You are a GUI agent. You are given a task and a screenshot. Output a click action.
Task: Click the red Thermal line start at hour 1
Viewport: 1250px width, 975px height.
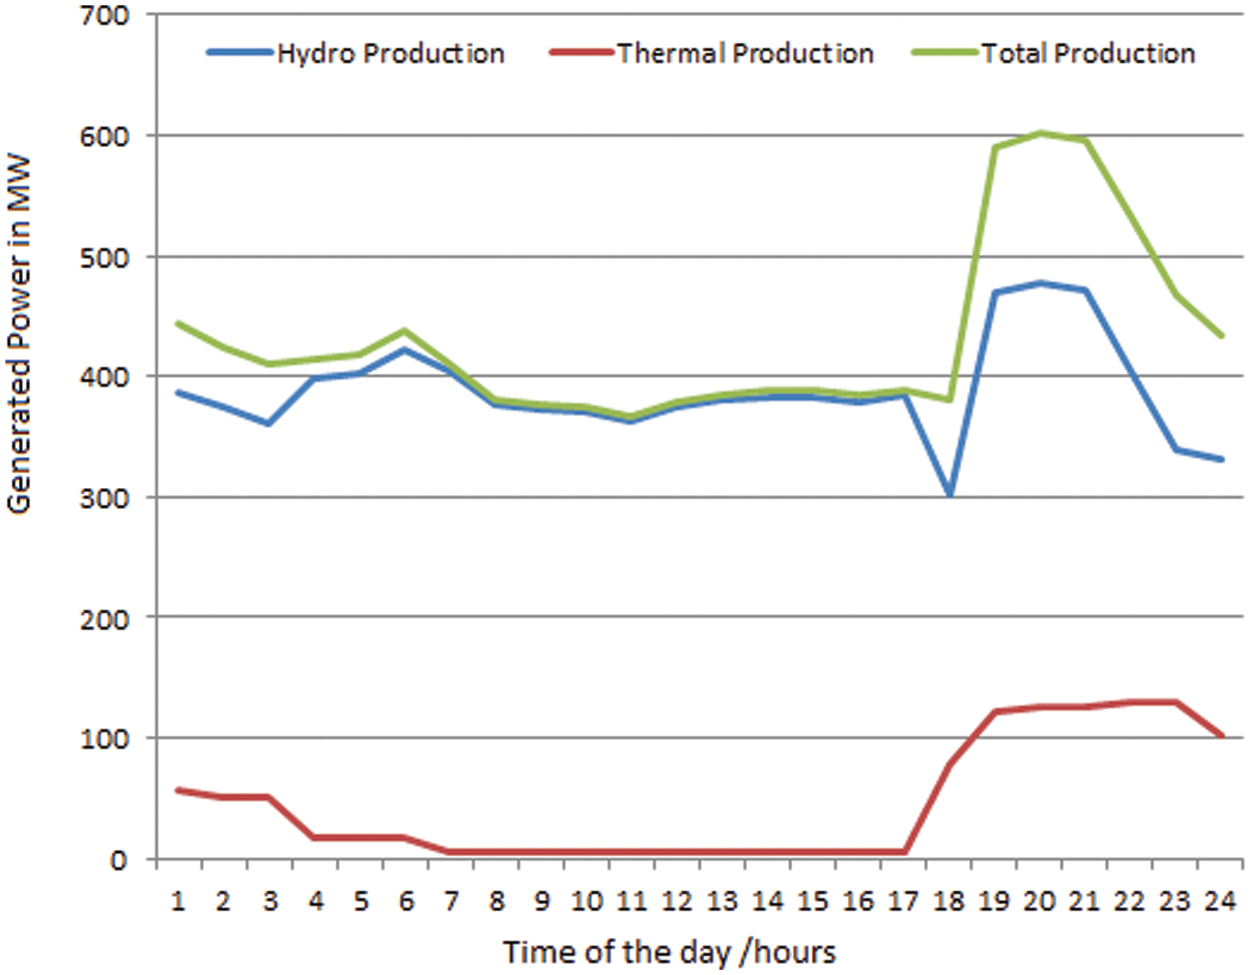tap(178, 790)
